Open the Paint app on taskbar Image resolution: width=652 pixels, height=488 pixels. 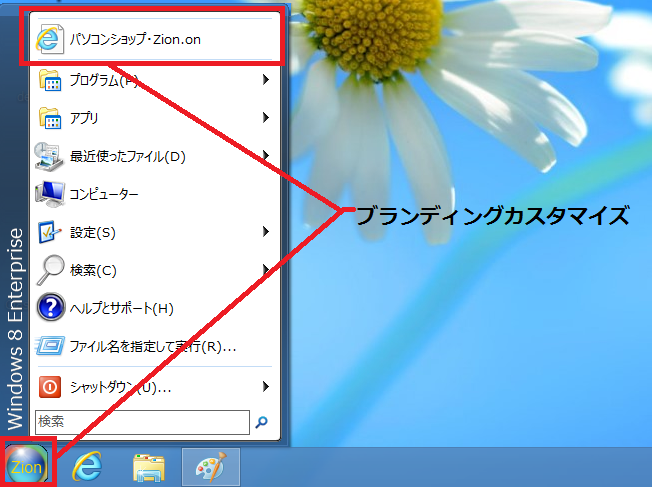coord(209,466)
